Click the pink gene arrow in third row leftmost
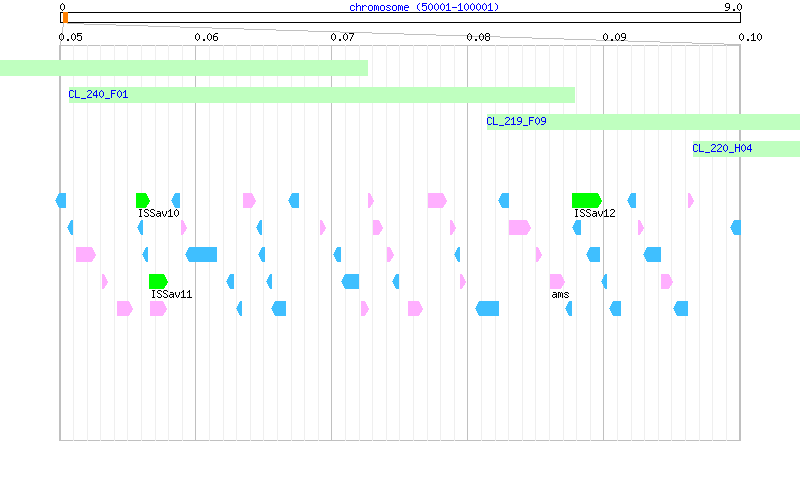 pos(86,254)
